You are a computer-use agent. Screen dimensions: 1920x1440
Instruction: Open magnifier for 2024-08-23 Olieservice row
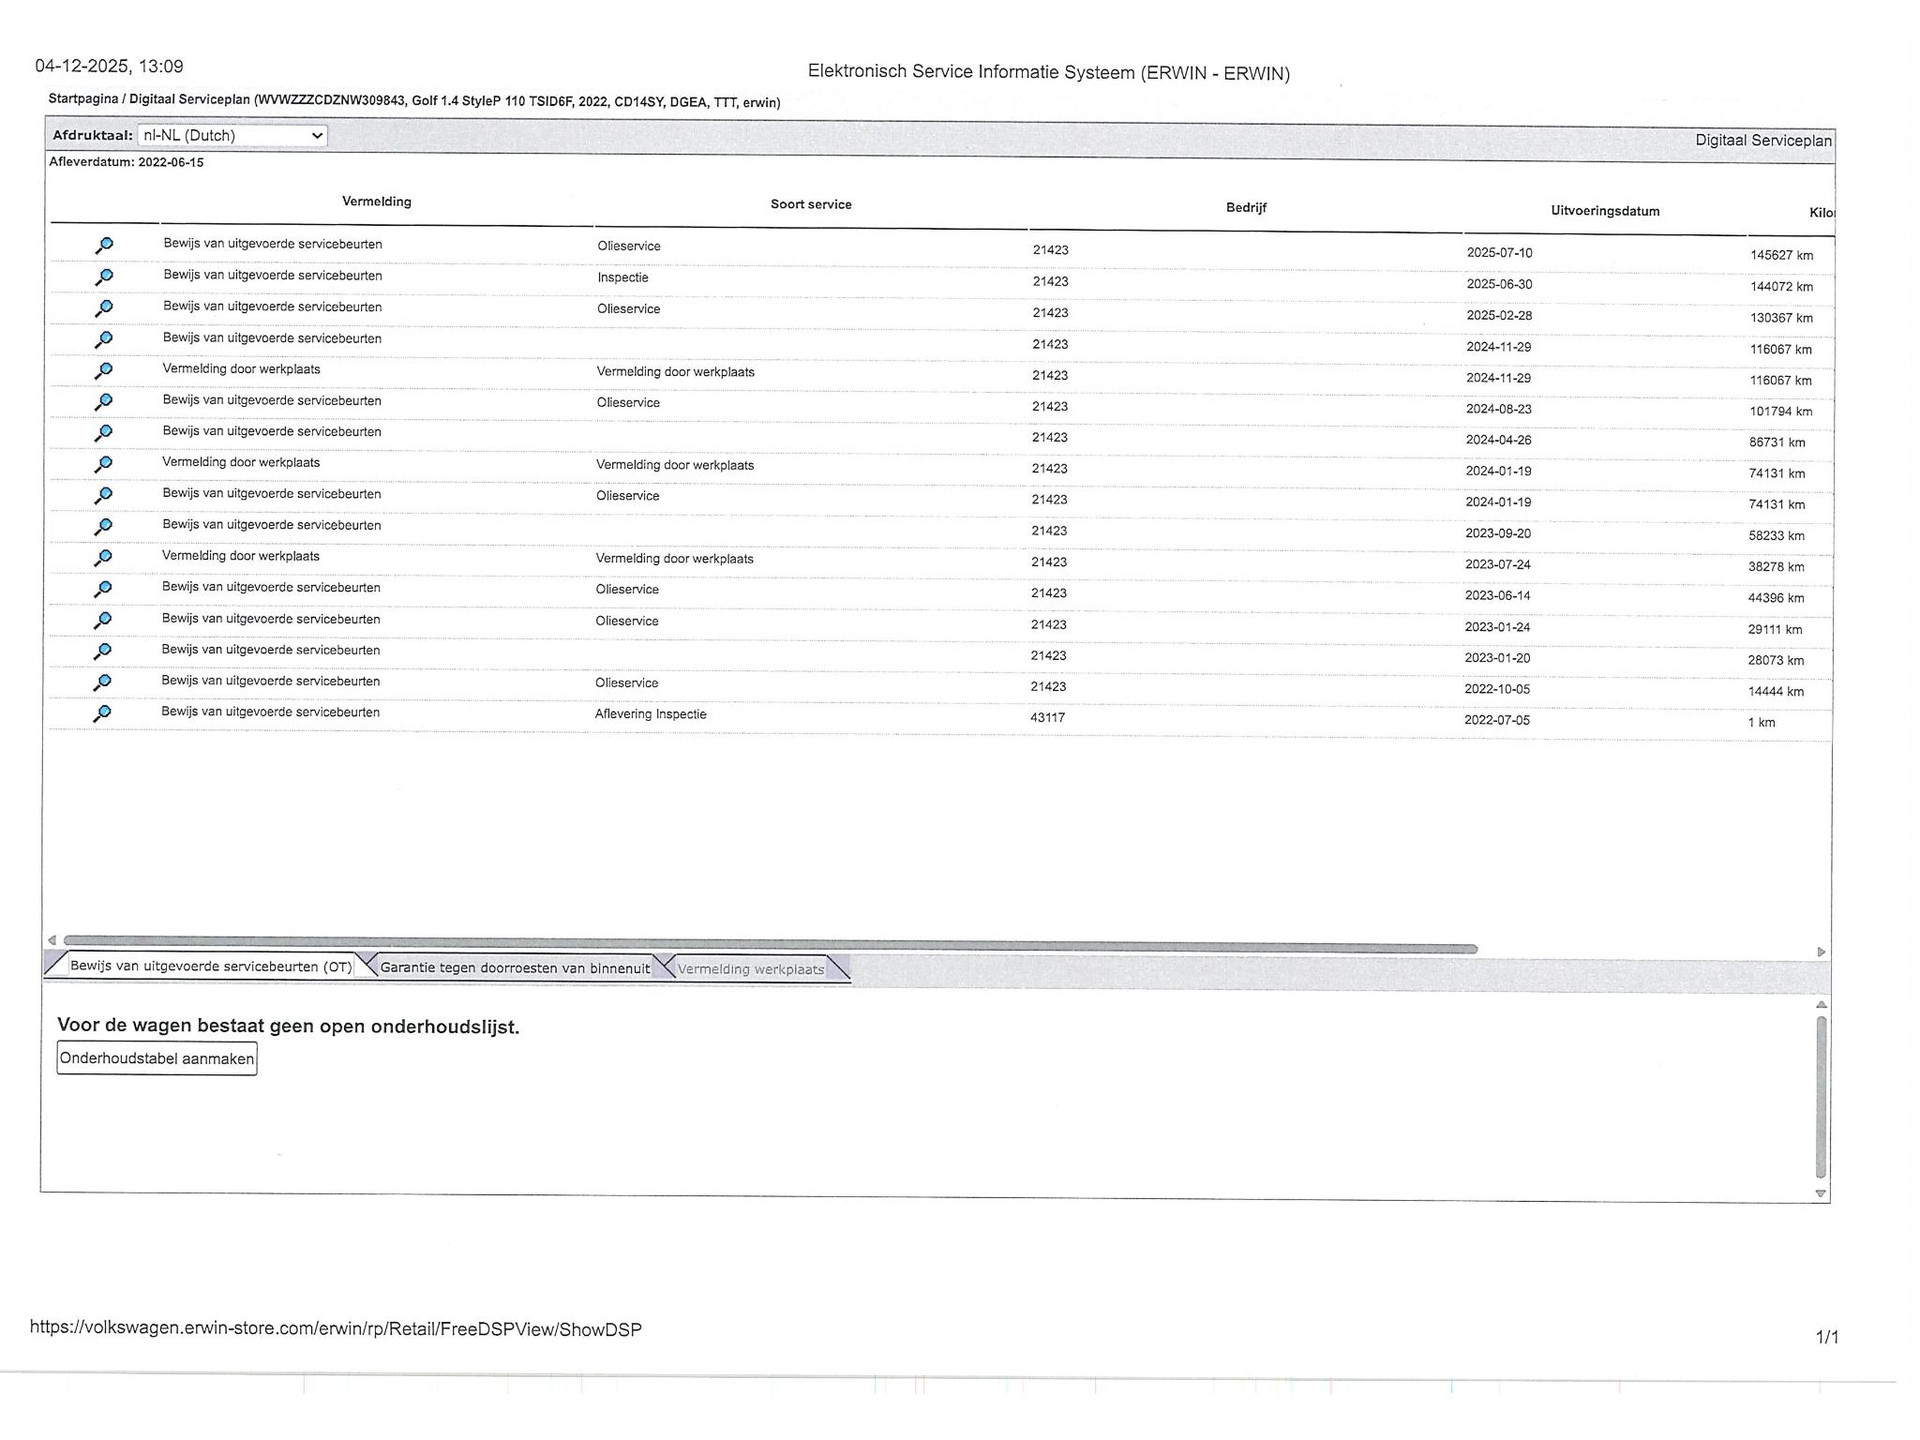[x=103, y=402]
